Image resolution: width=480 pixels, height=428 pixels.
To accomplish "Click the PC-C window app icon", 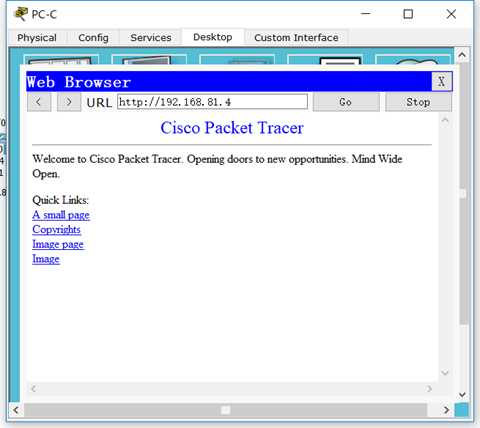I will point(21,14).
